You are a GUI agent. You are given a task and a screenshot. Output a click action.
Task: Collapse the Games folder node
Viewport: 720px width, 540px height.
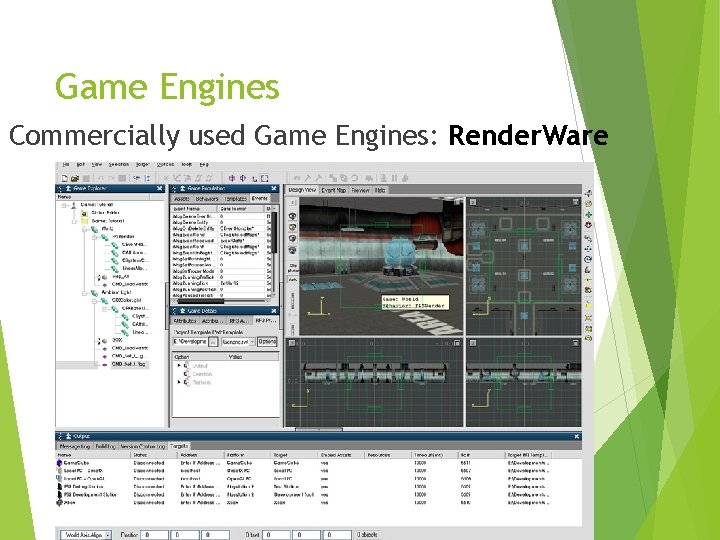[x=75, y=221]
